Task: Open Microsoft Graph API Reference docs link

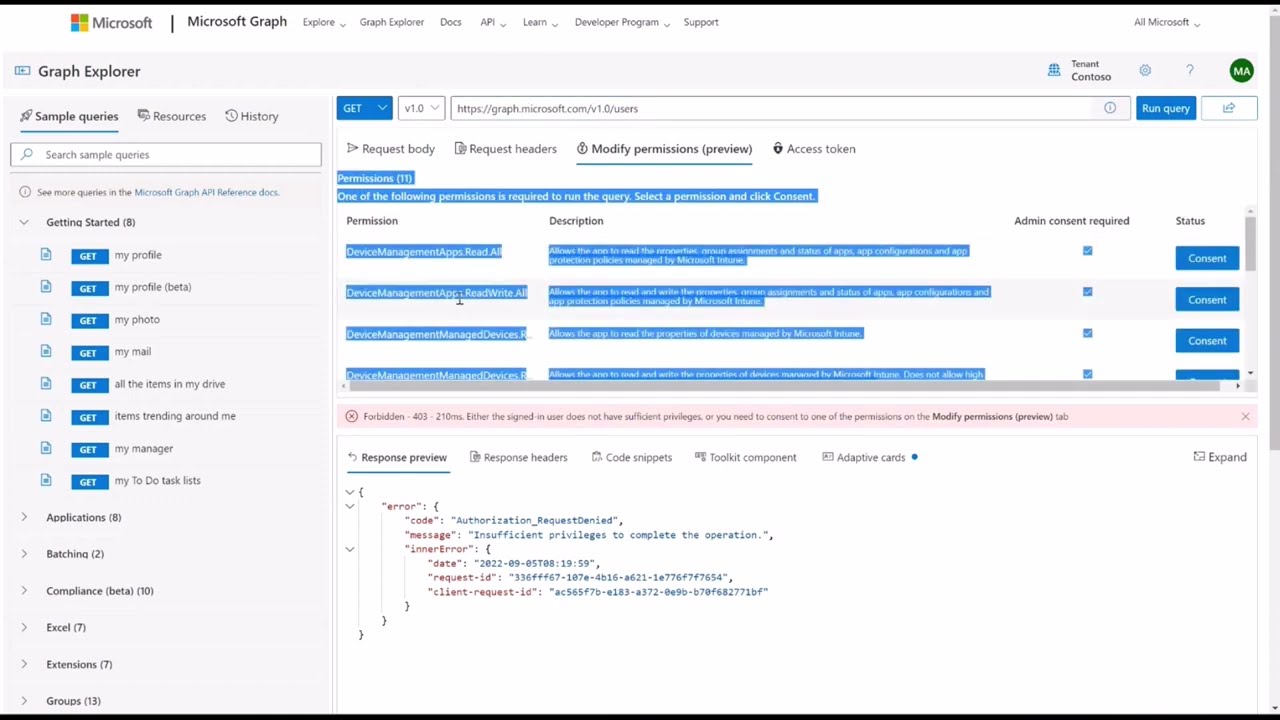Action: coord(207,192)
